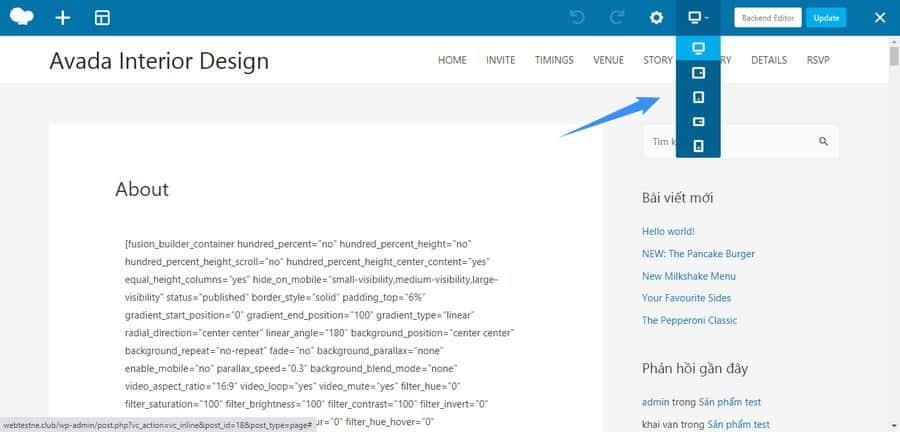Select desktop preview in device list
The height and width of the screenshot is (432, 900).
tap(698, 48)
